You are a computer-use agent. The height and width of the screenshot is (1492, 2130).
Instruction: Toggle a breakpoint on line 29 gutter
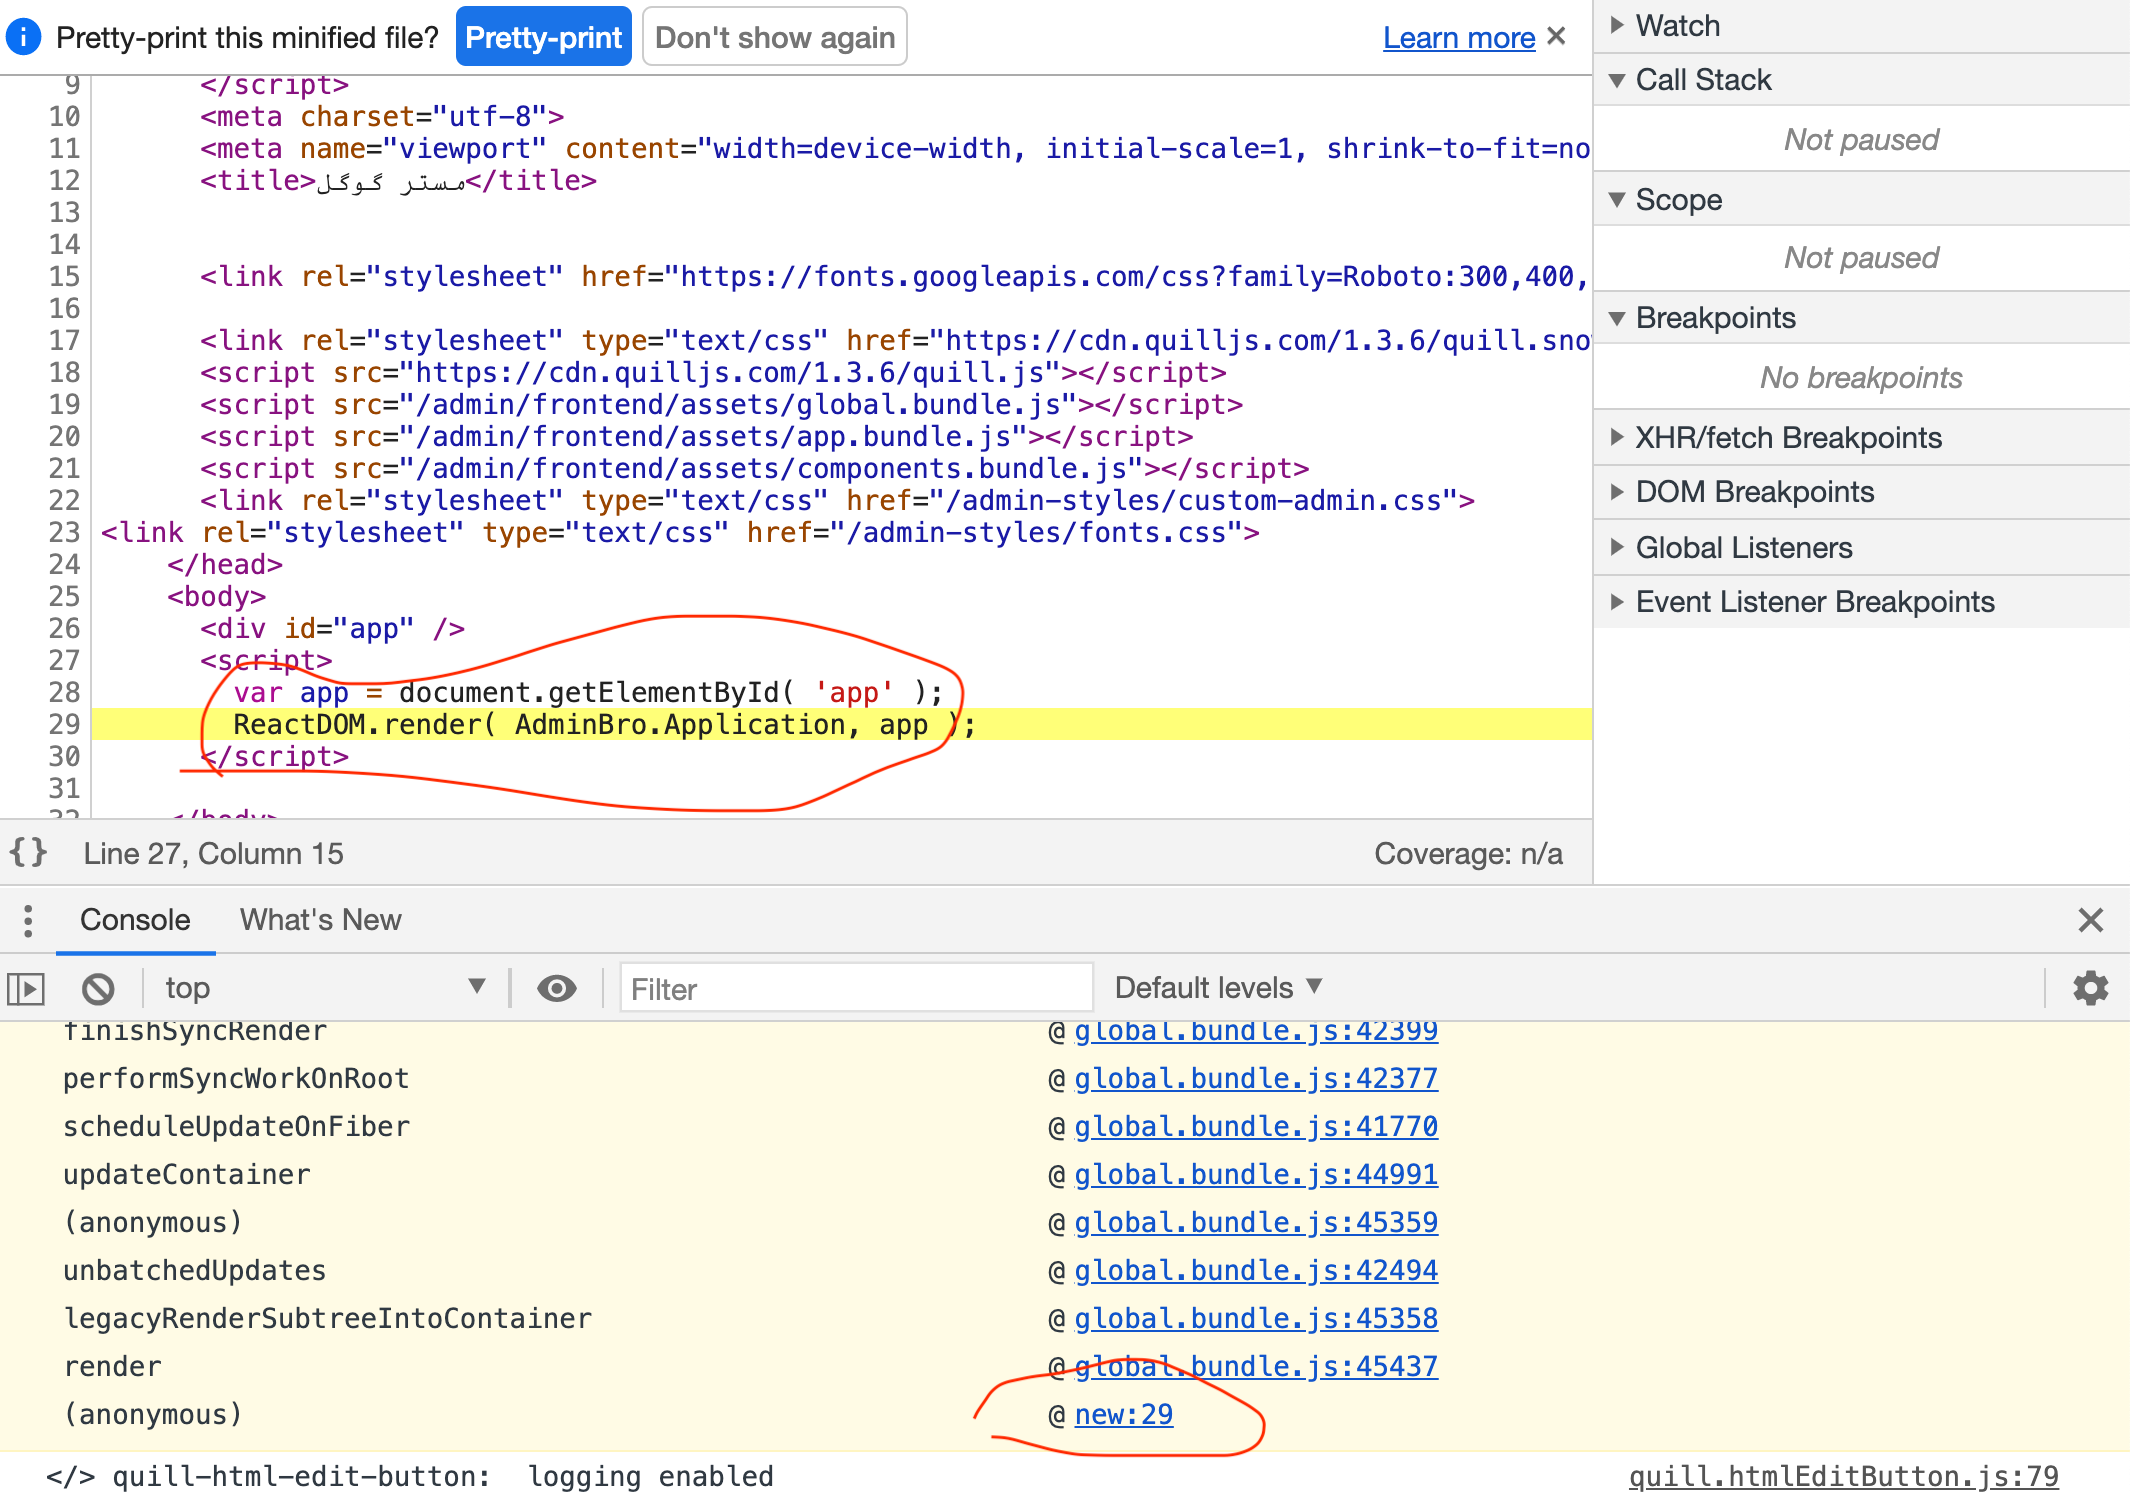click(x=63, y=725)
